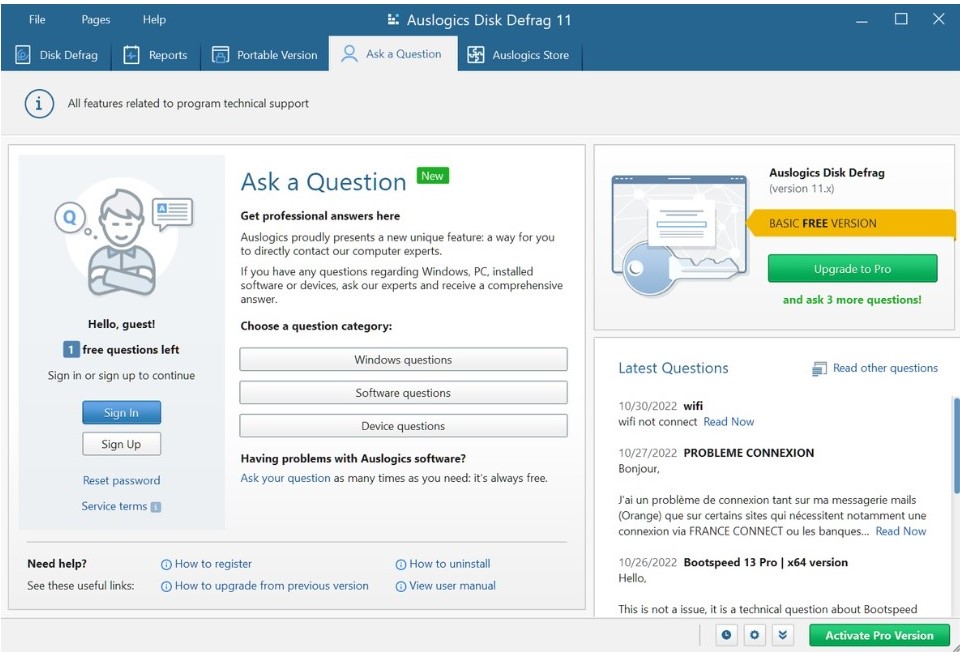Click the Activate Pro Version button

pyautogui.click(x=879, y=635)
